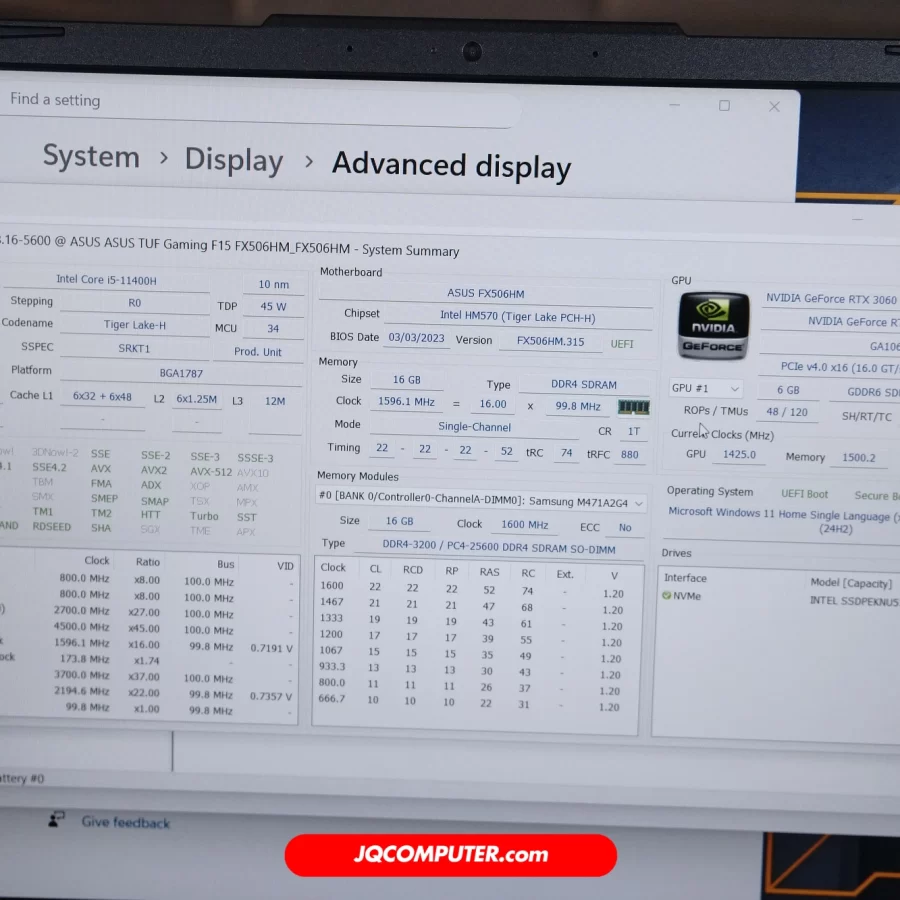Open the GPU #1 selector dropdown

point(705,389)
